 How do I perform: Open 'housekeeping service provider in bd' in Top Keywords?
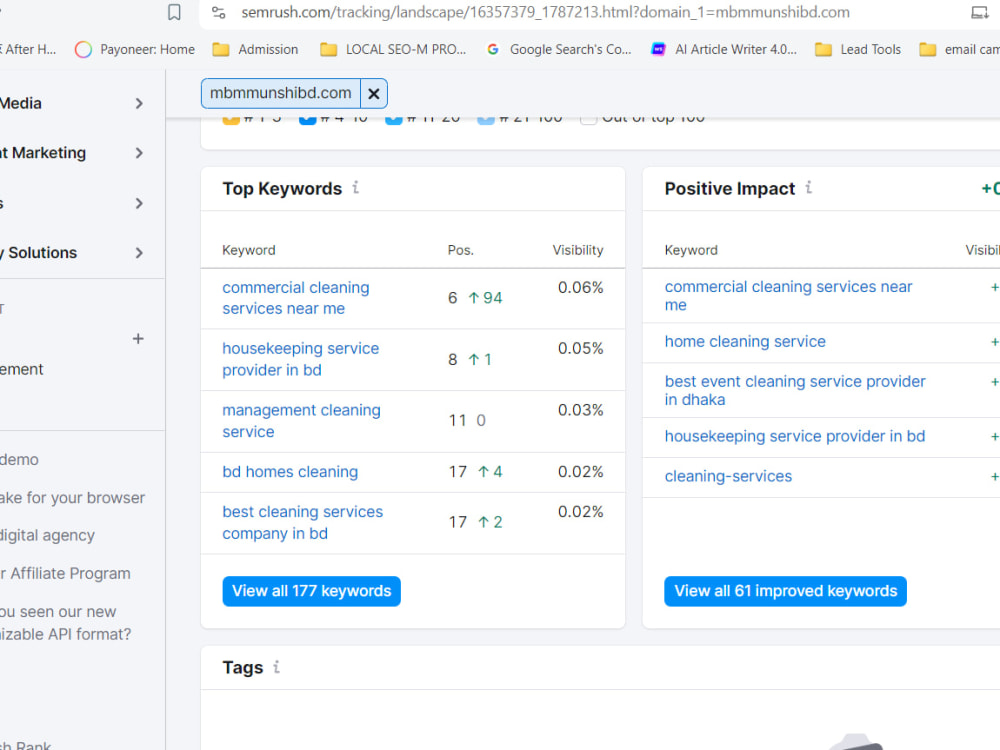tap(300, 359)
